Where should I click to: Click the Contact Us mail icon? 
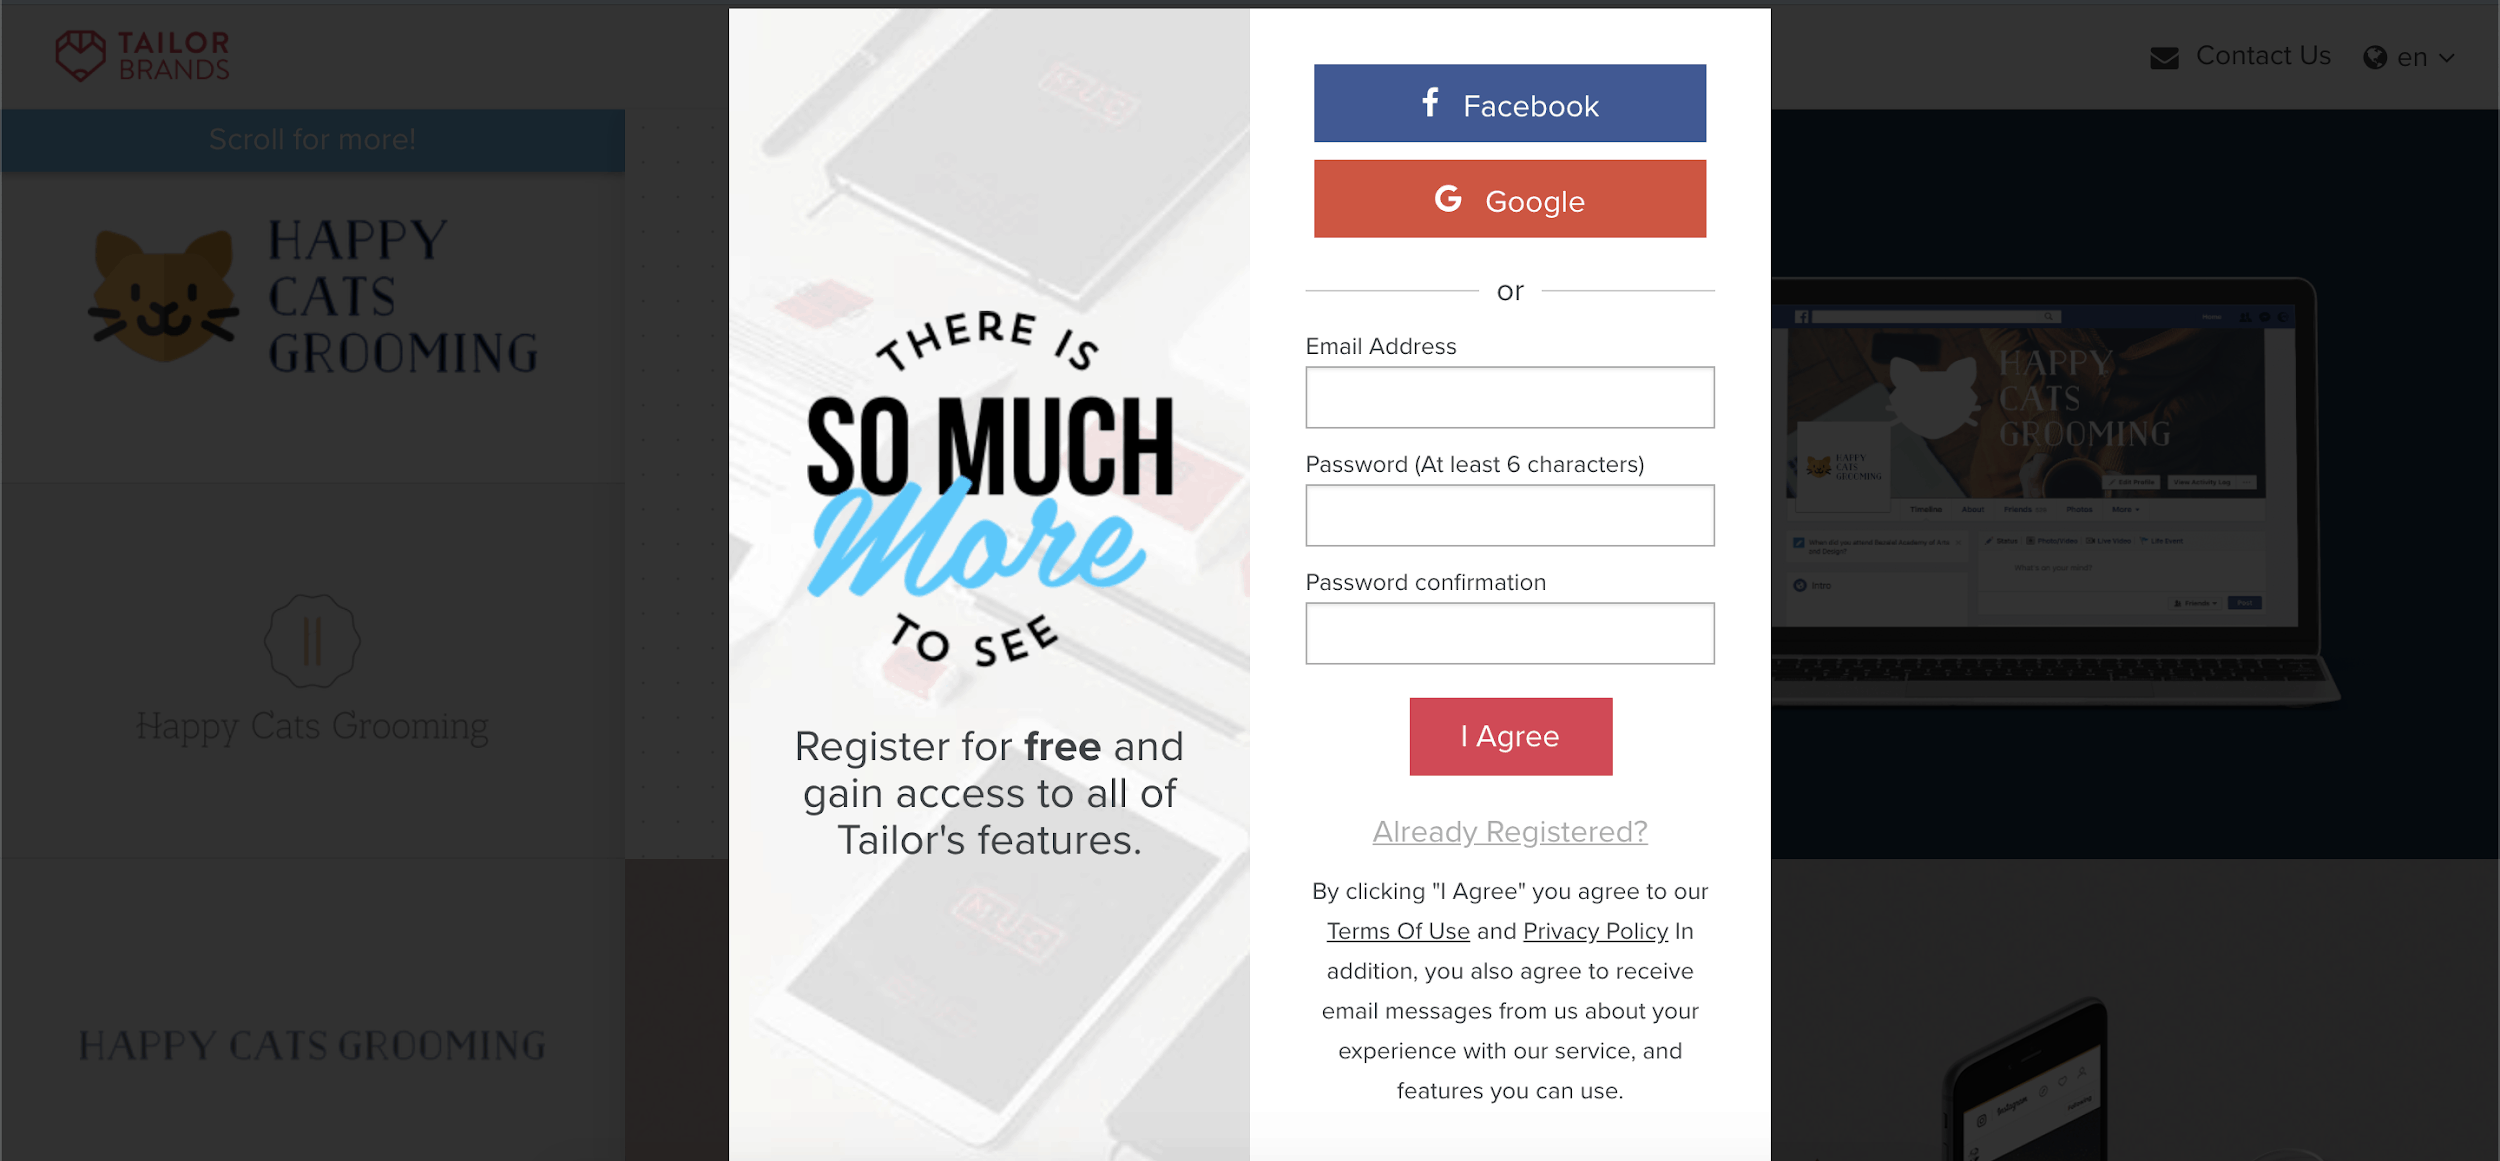point(2164,56)
